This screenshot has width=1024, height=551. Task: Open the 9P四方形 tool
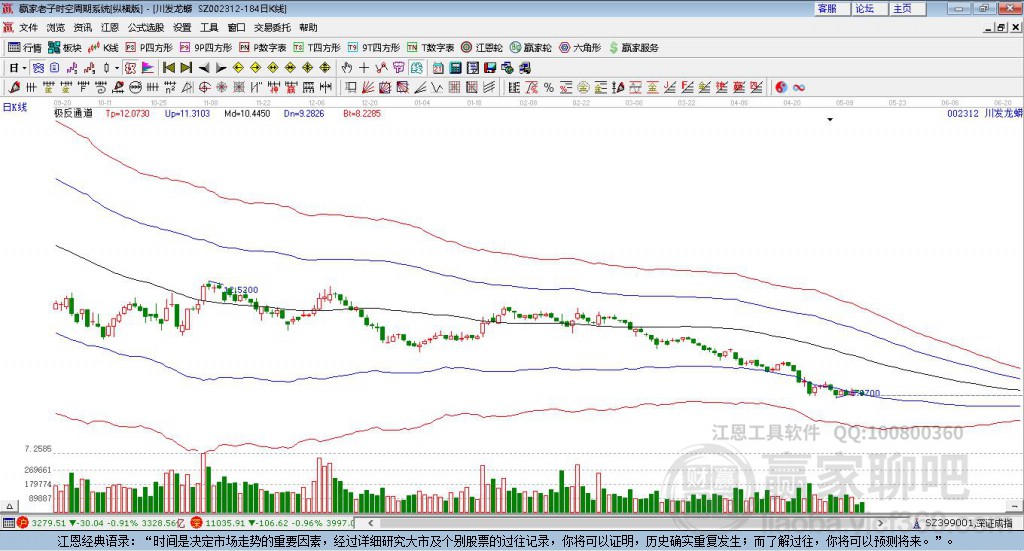(206, 48)
